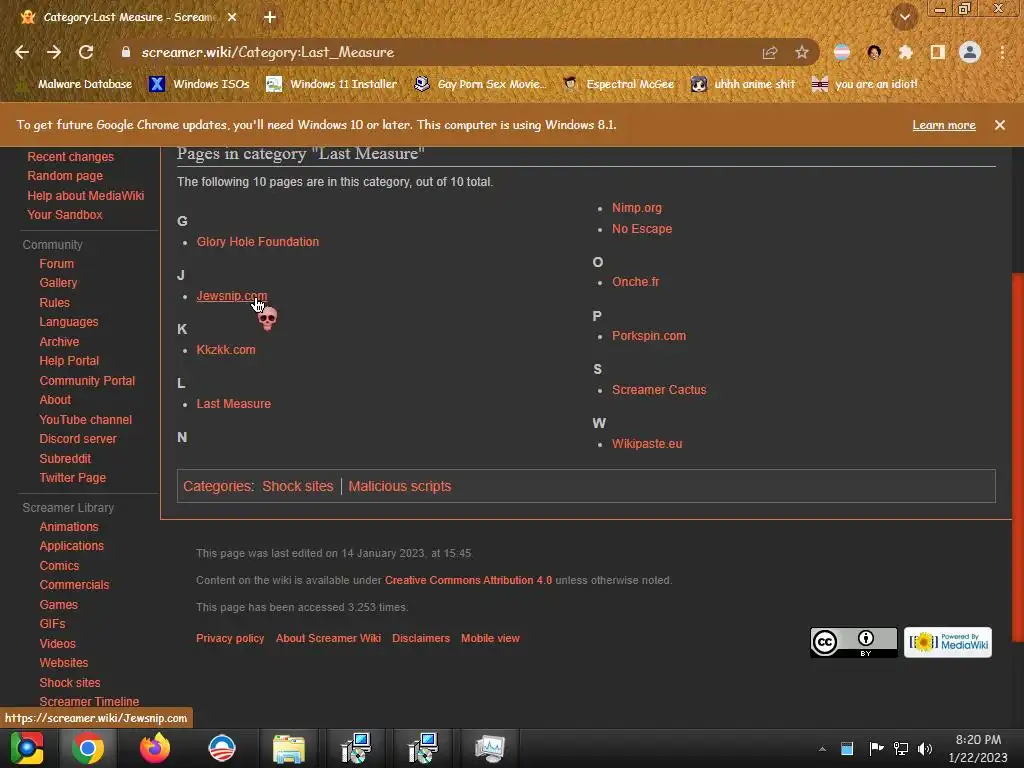Viewport: 1024px width, 768px height.
Task: Show hidden tray icons arrow
Action: pos(822,749)
